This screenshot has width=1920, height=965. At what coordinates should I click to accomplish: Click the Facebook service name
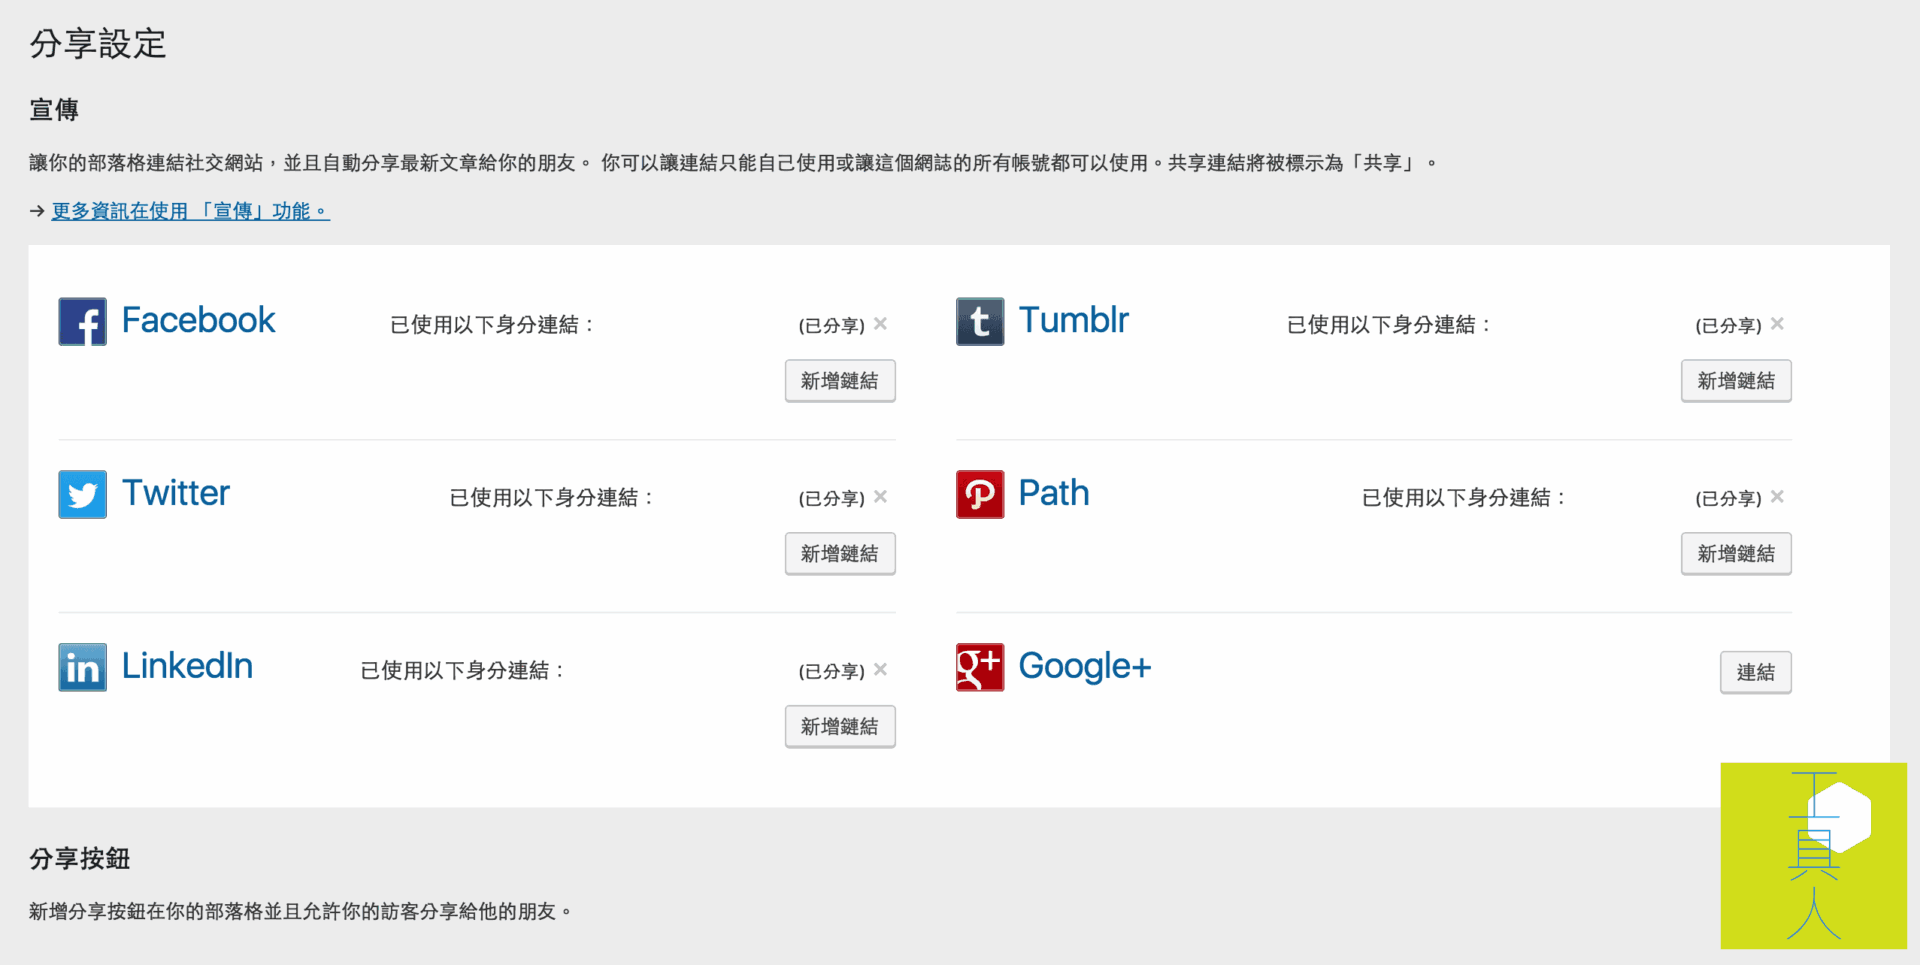click(198, 320)
